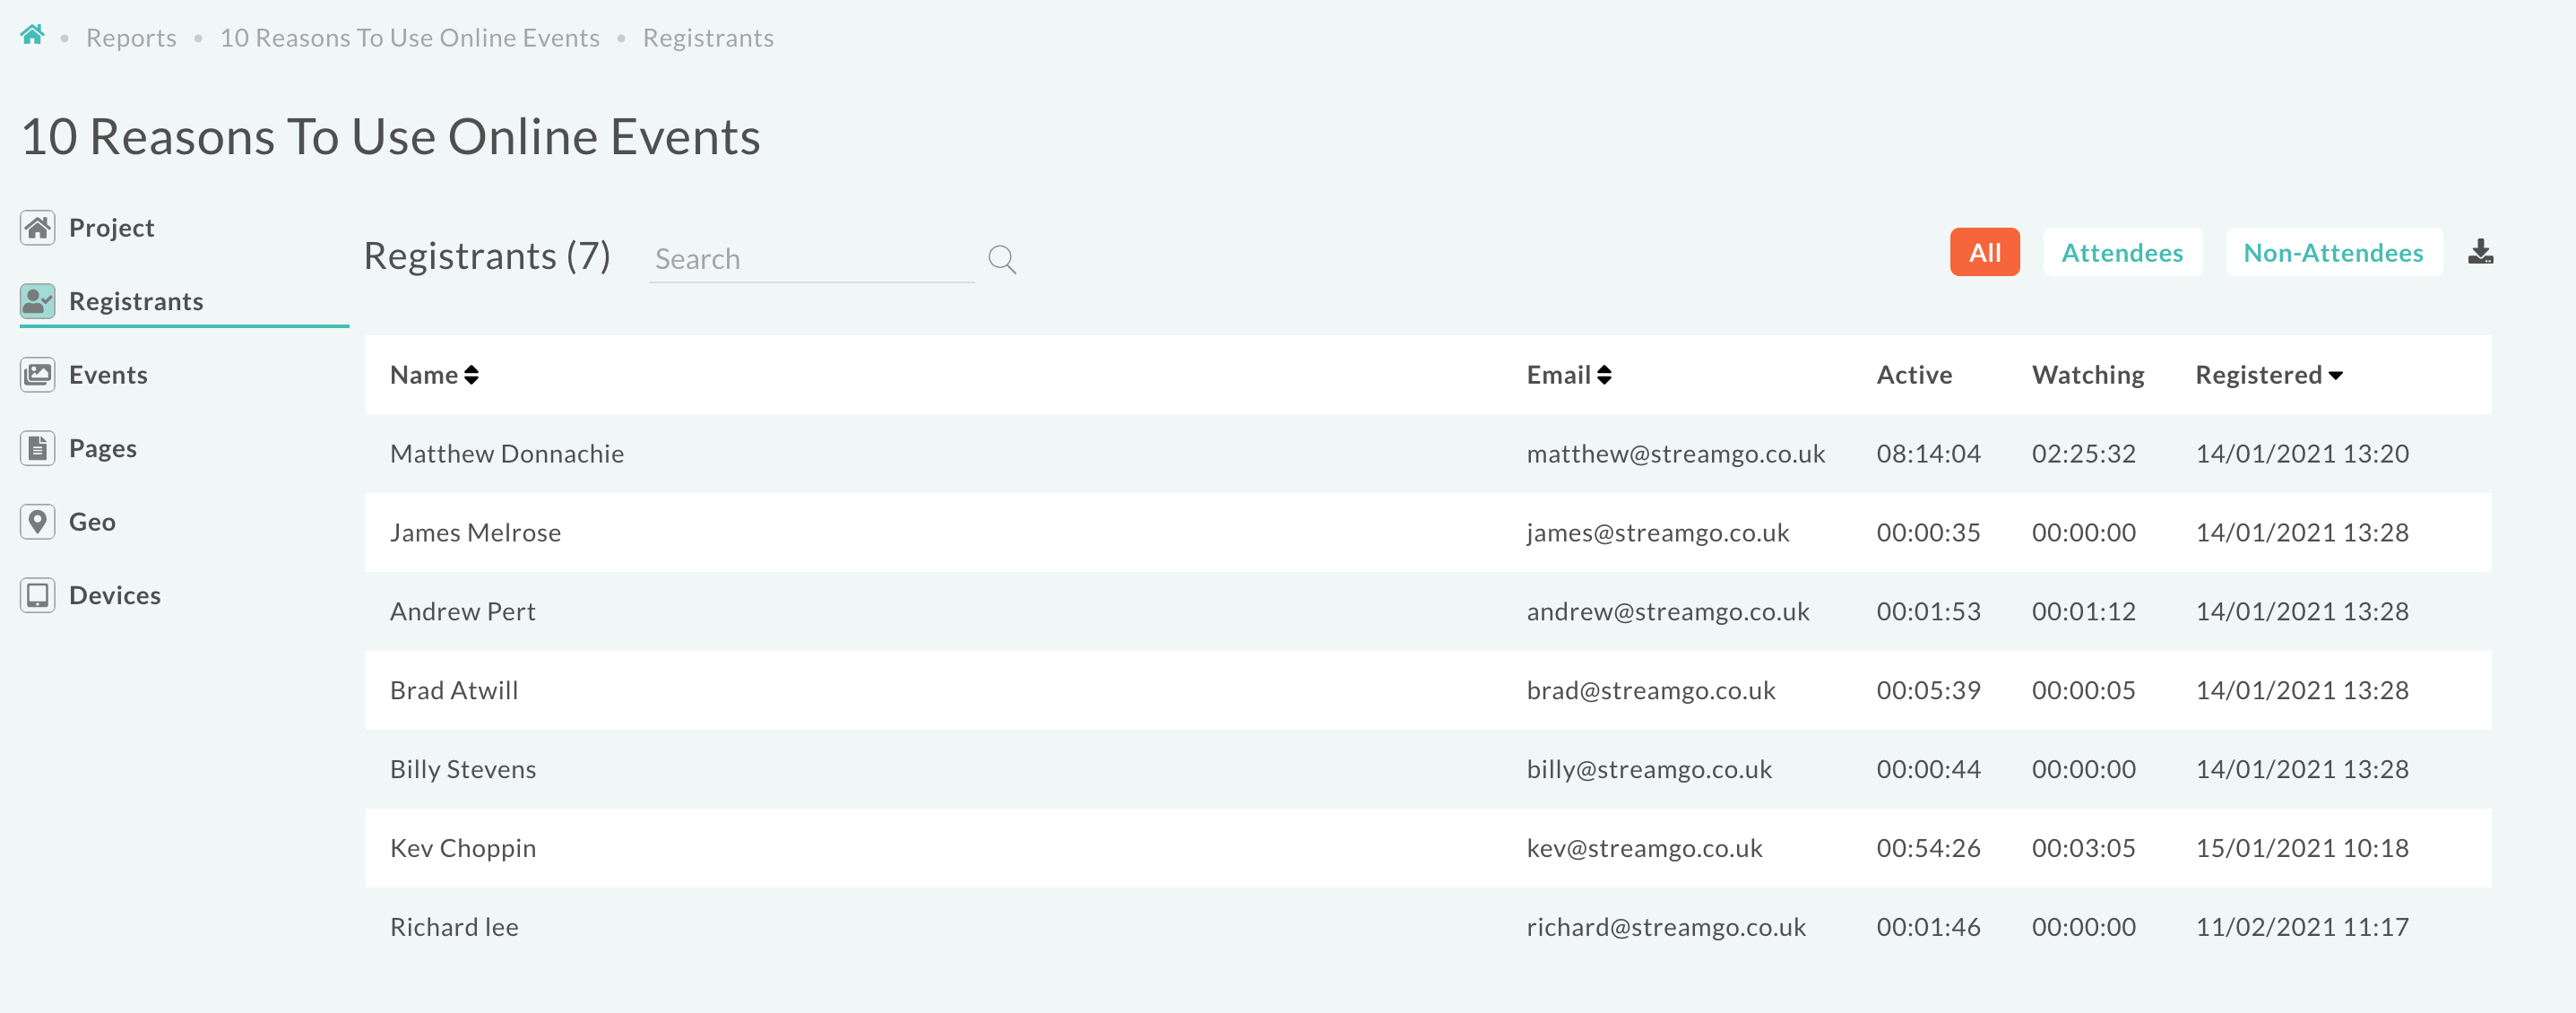2576x1013 pixels.
Task: Open Pages sidebar label
Action: [x=103, y=449]
